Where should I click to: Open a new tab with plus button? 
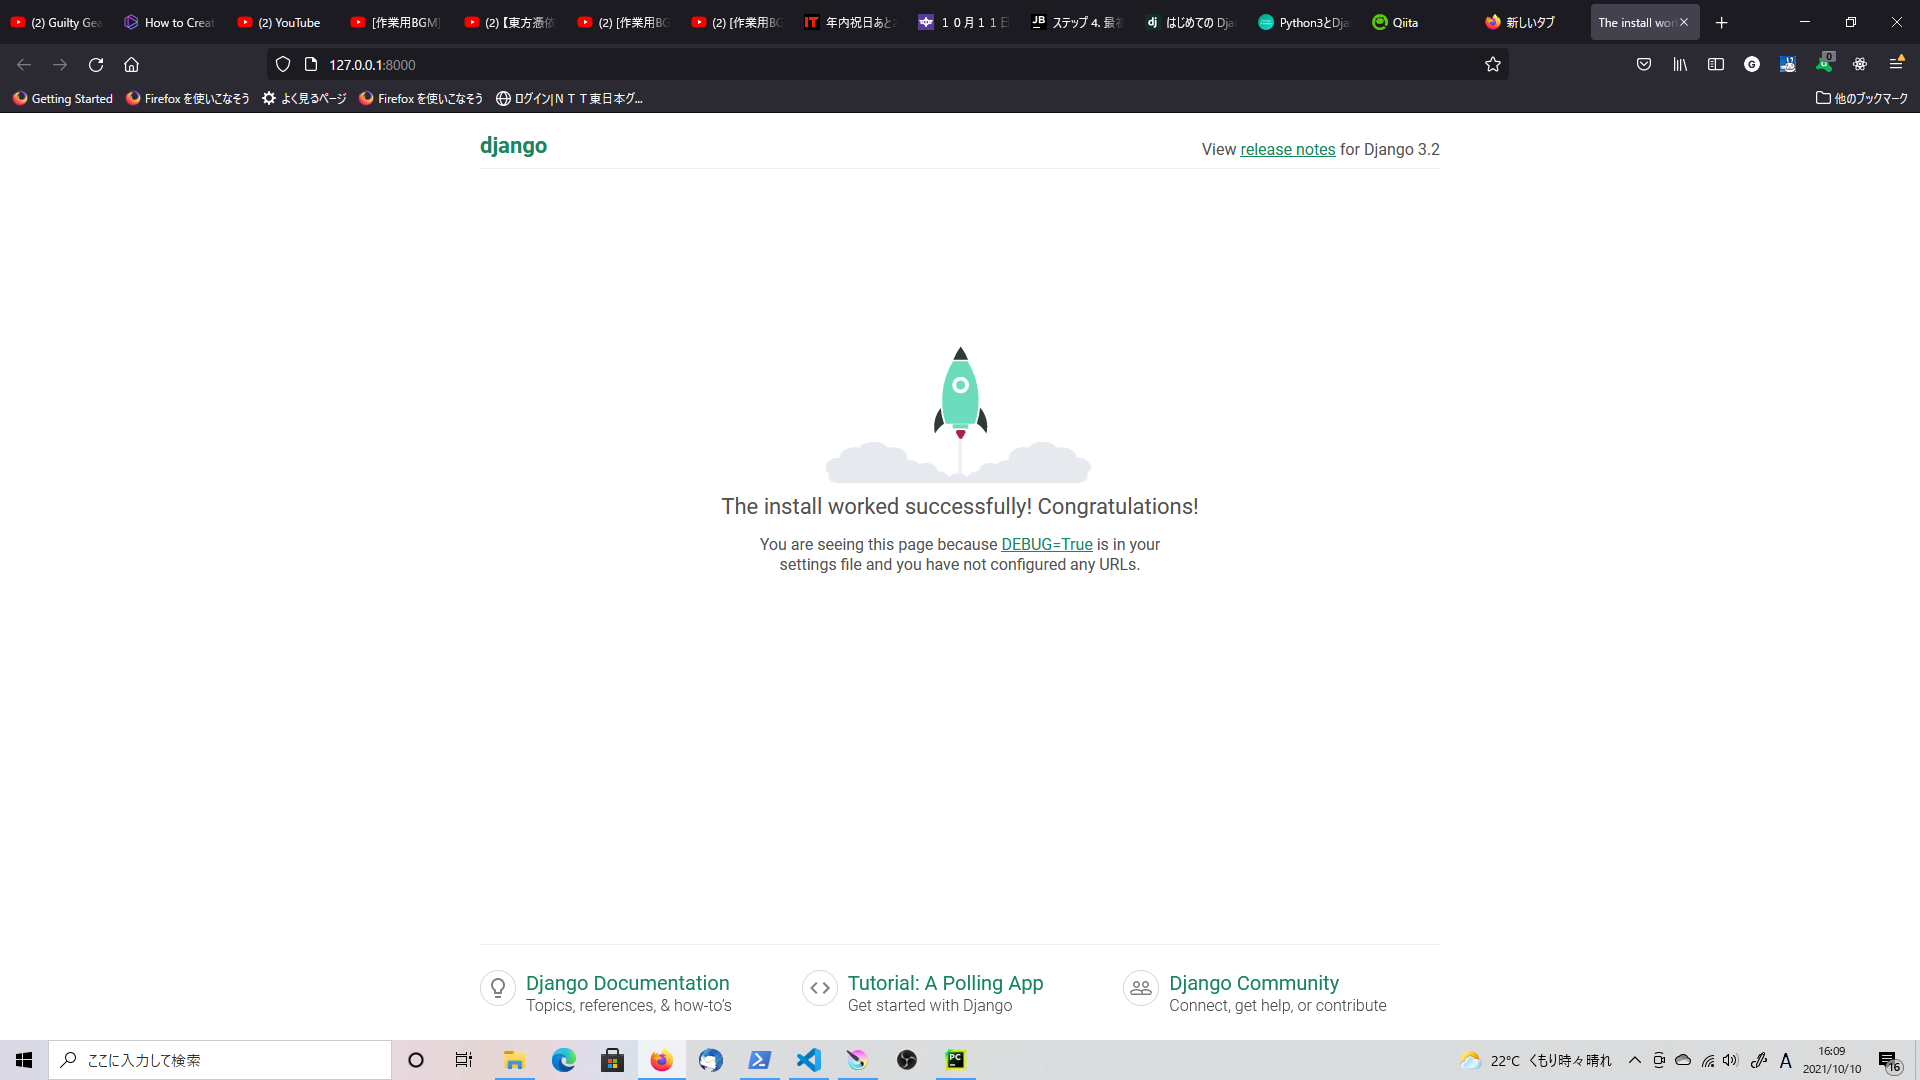tap(1721, 22)
